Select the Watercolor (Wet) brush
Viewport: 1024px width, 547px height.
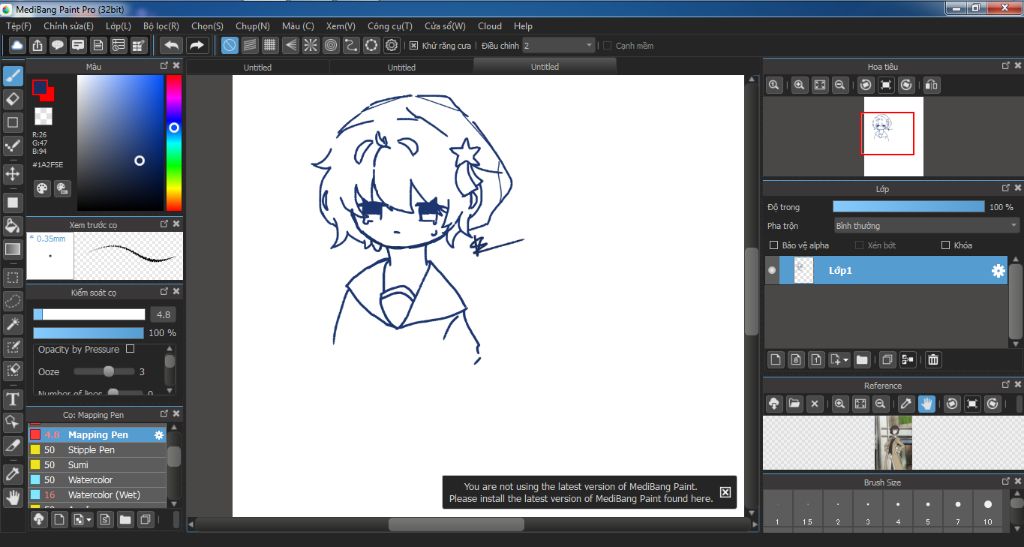97,495
